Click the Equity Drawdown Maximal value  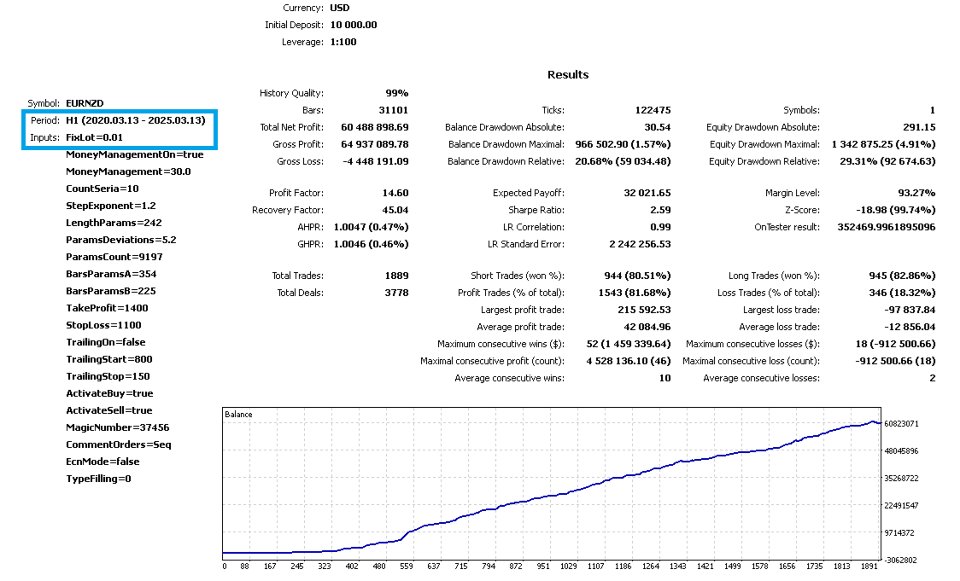883,144
